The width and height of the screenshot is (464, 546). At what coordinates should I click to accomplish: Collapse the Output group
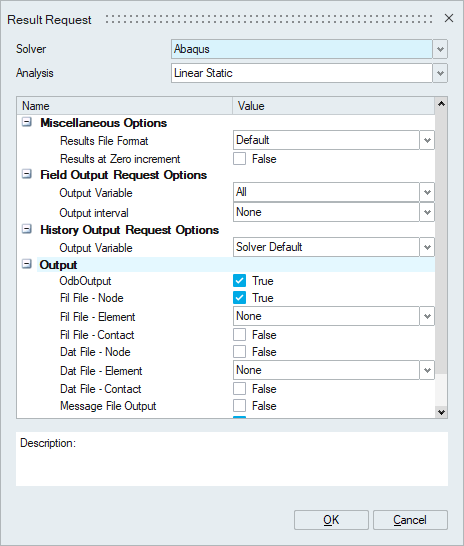(x=27, y=264)
